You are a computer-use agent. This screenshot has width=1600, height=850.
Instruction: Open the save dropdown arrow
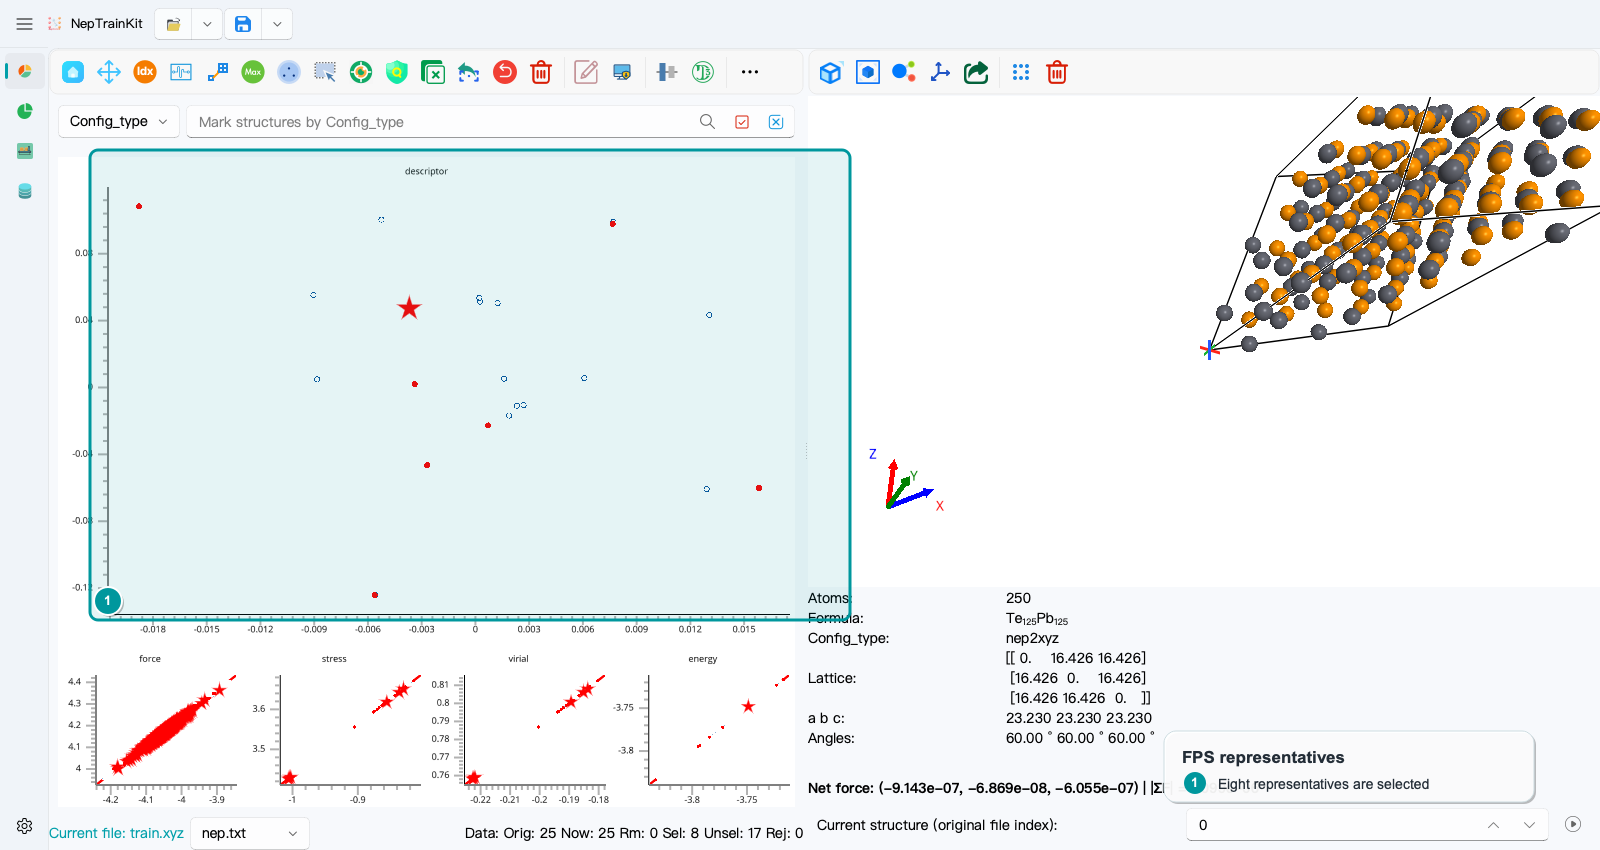coord(277,24)
